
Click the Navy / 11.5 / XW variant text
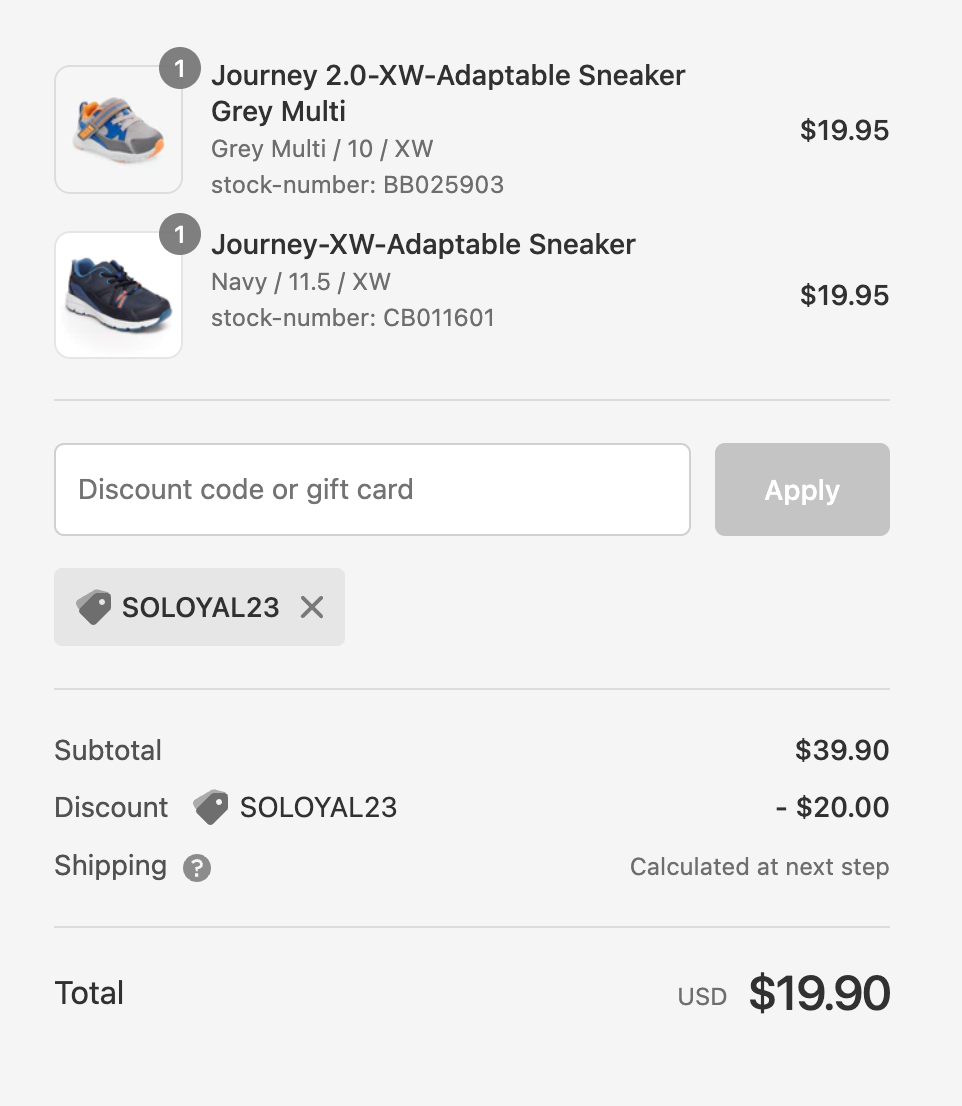300,282
